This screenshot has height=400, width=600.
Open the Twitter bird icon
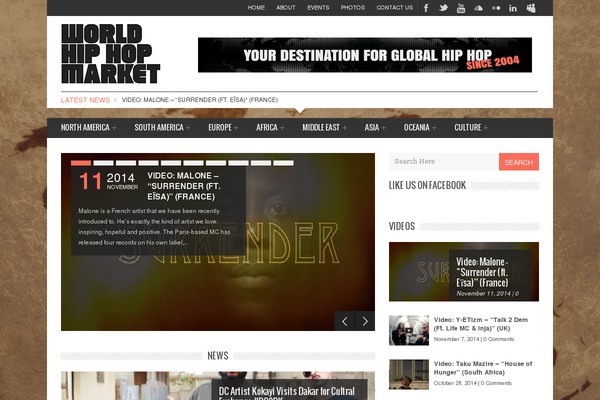tap(443, 8)
